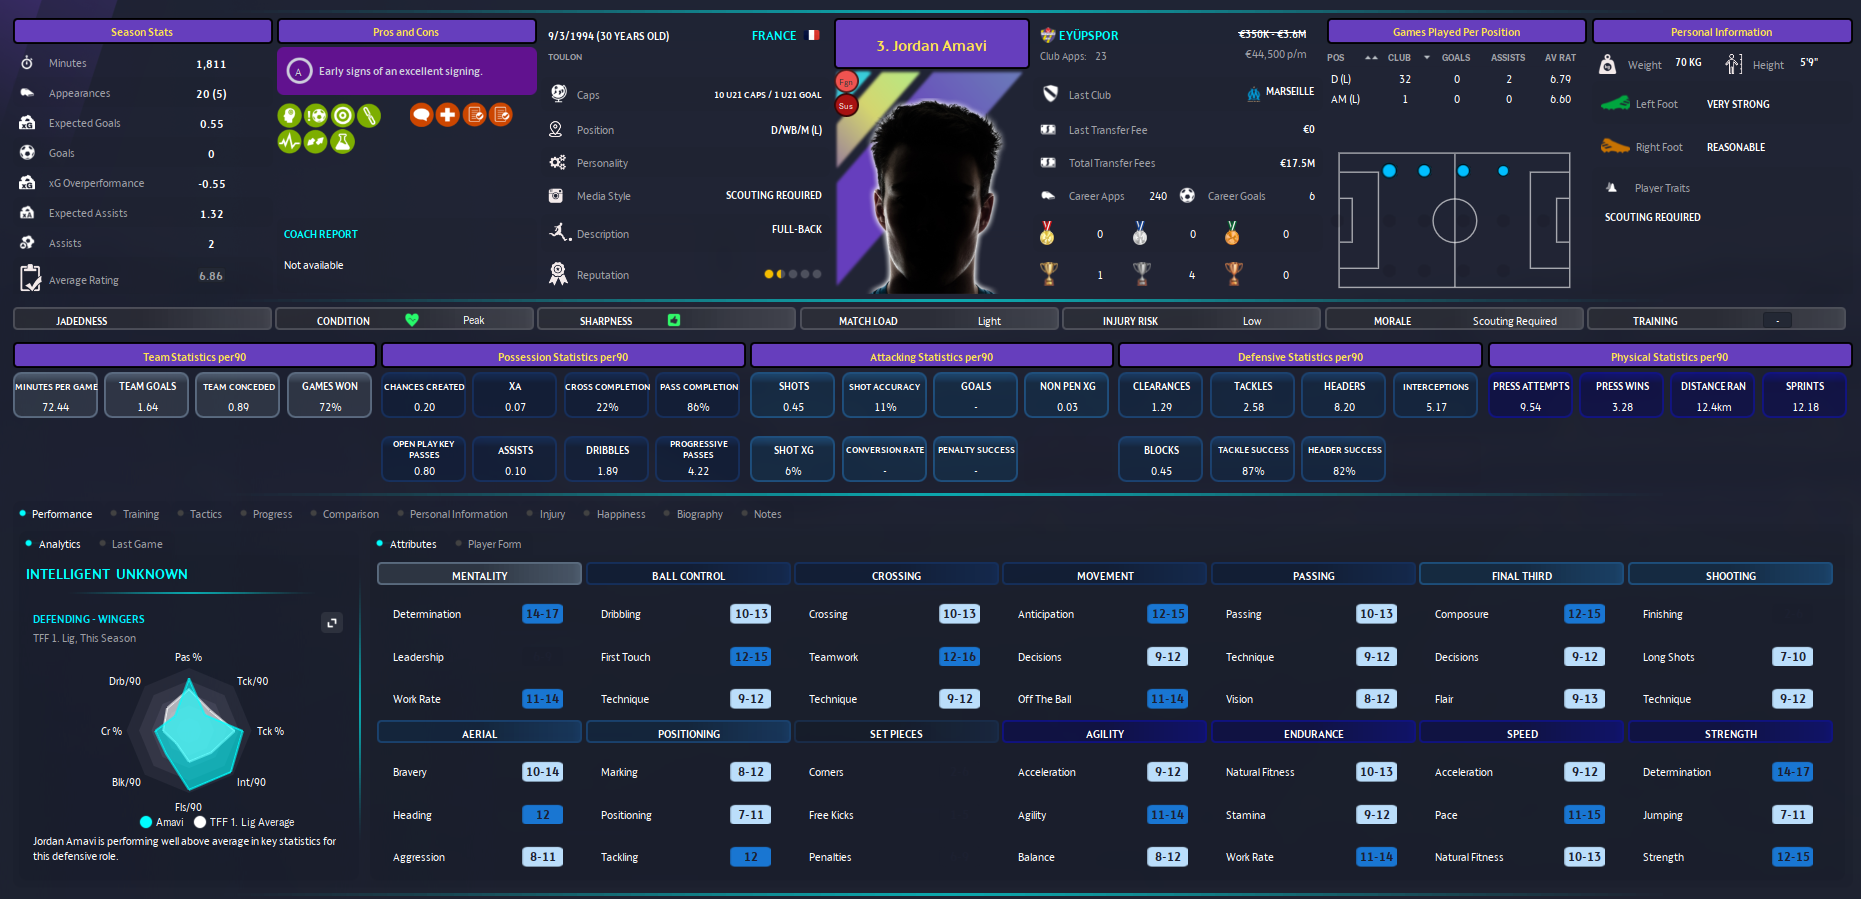
Task: Click the orange medical cross con icon
Action: 448,115
